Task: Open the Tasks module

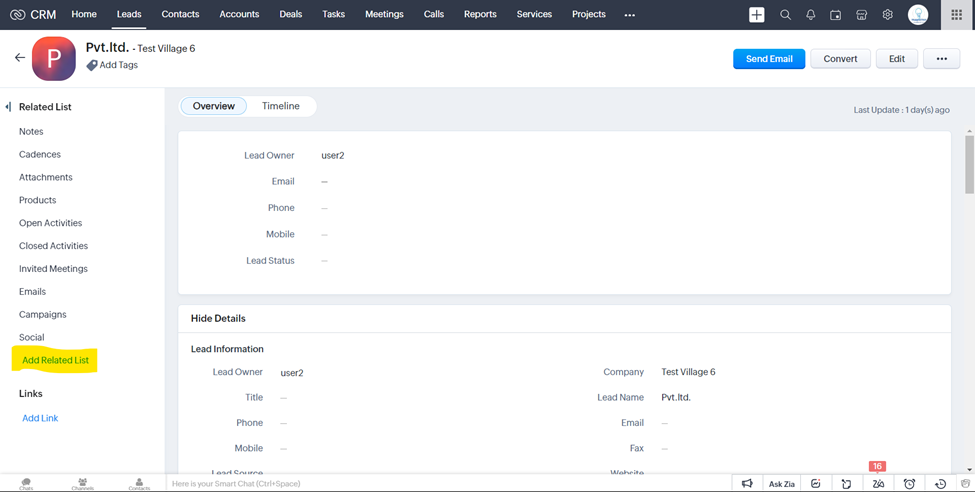Action: pyautogui.click(x=333, y=14)
